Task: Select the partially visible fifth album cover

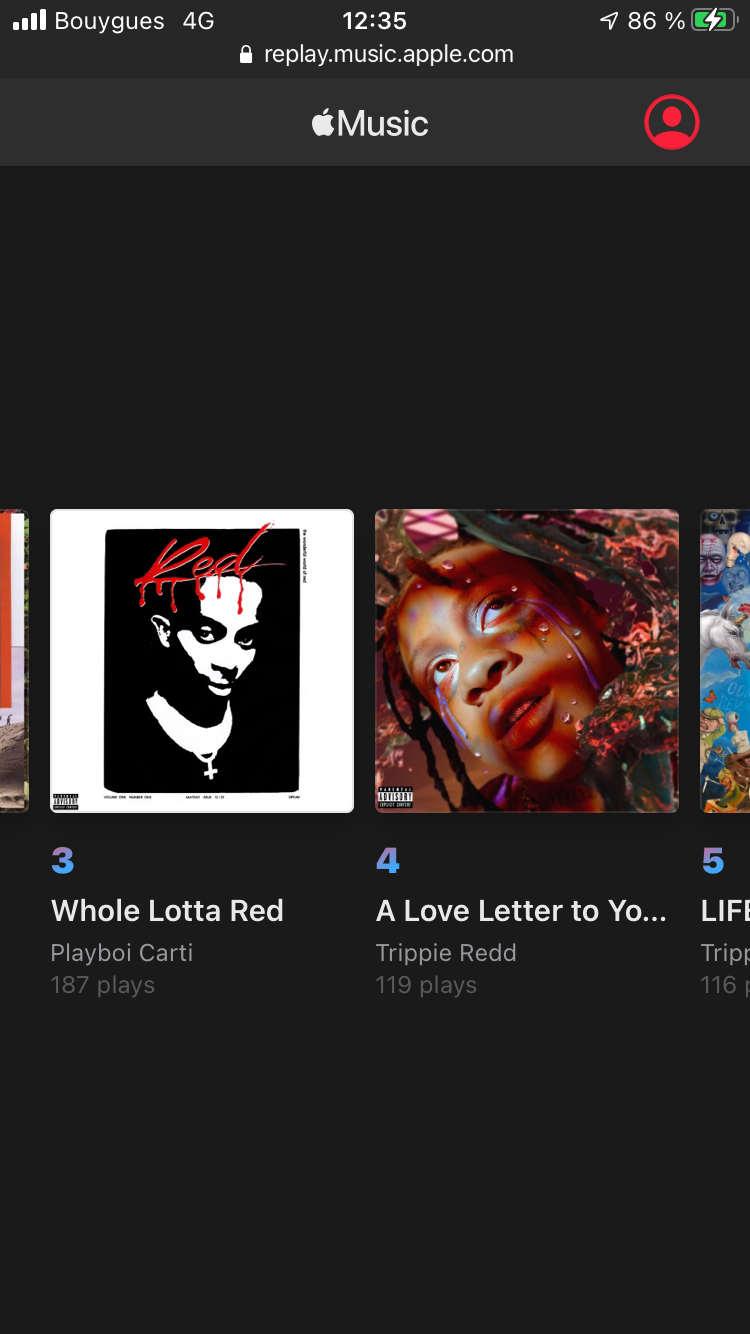Action: tap(725, 661)
